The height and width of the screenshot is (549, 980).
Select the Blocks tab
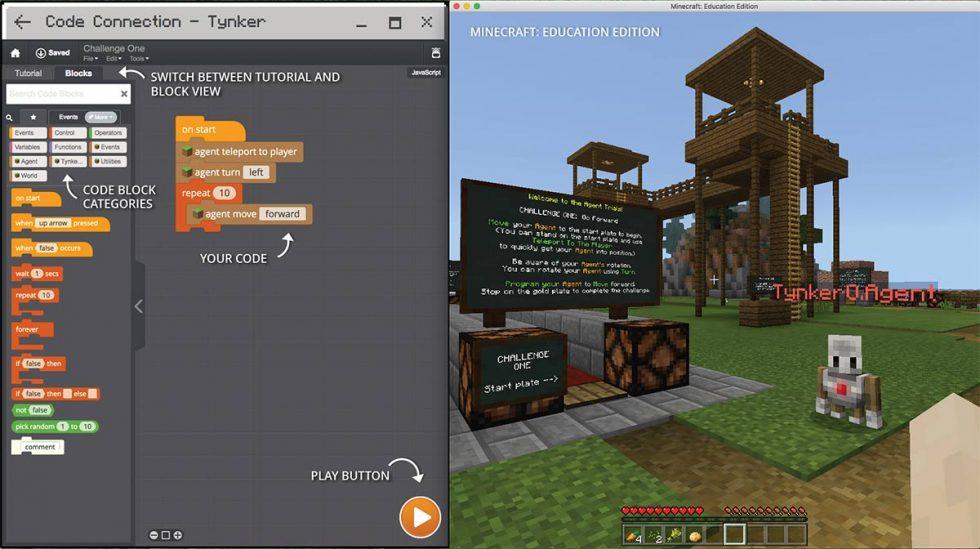click(78, 73)
